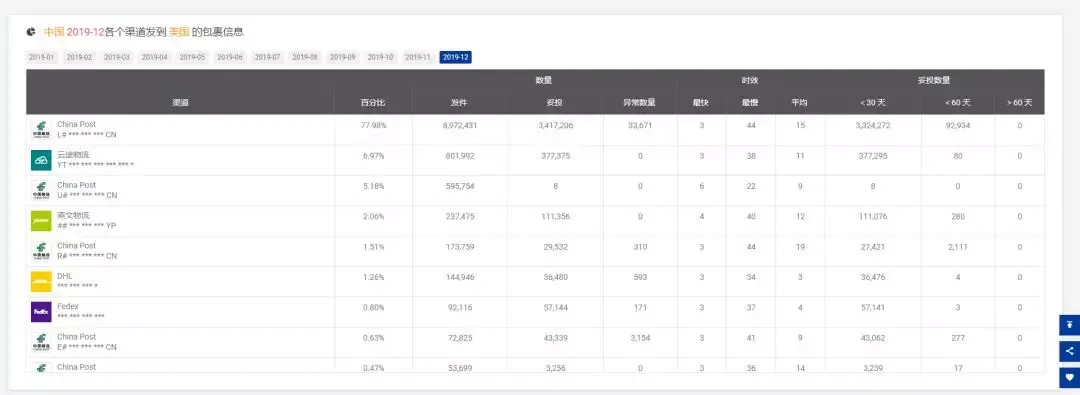The image size is (1080, 395).
Task: Select the 2019-09 month tab
Action: tap(342, 57)
